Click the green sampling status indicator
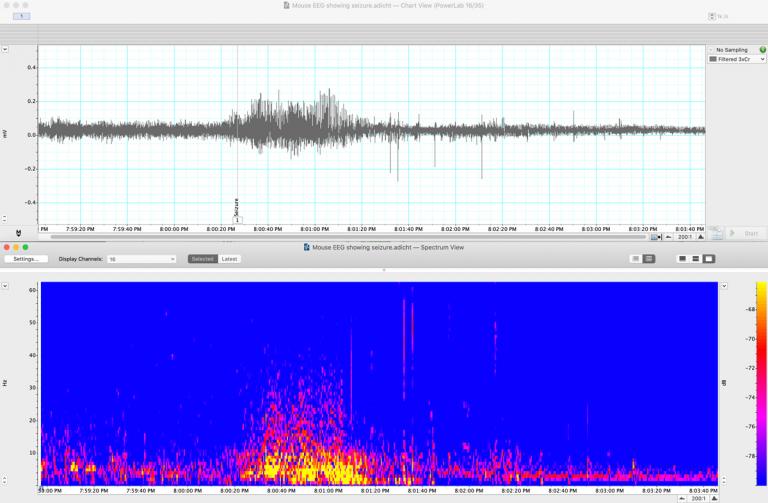Image resolution: width=768 pixels, height=503 pixels. [762, 49]
